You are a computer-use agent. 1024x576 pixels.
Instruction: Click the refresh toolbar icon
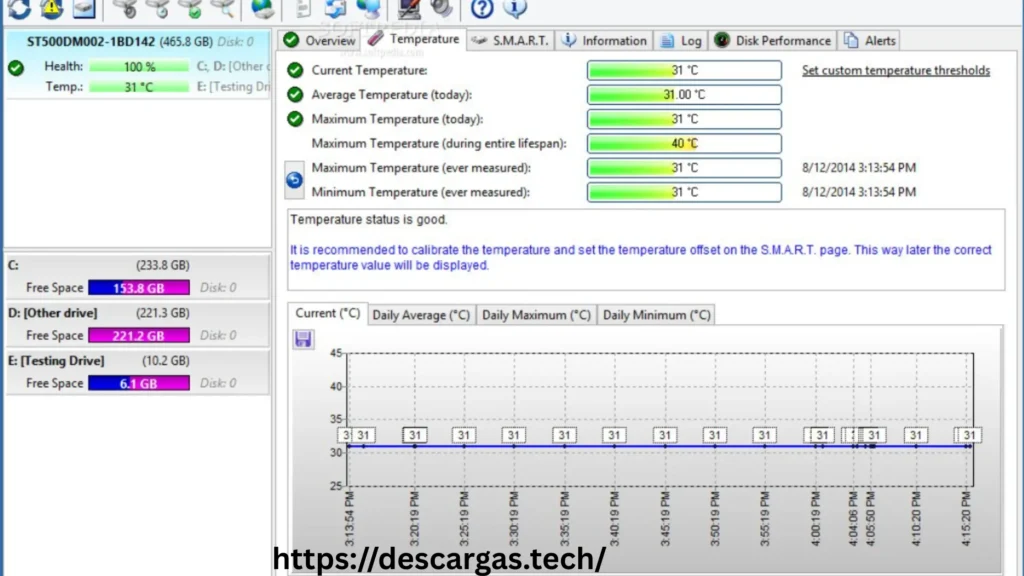coord(20,8)
